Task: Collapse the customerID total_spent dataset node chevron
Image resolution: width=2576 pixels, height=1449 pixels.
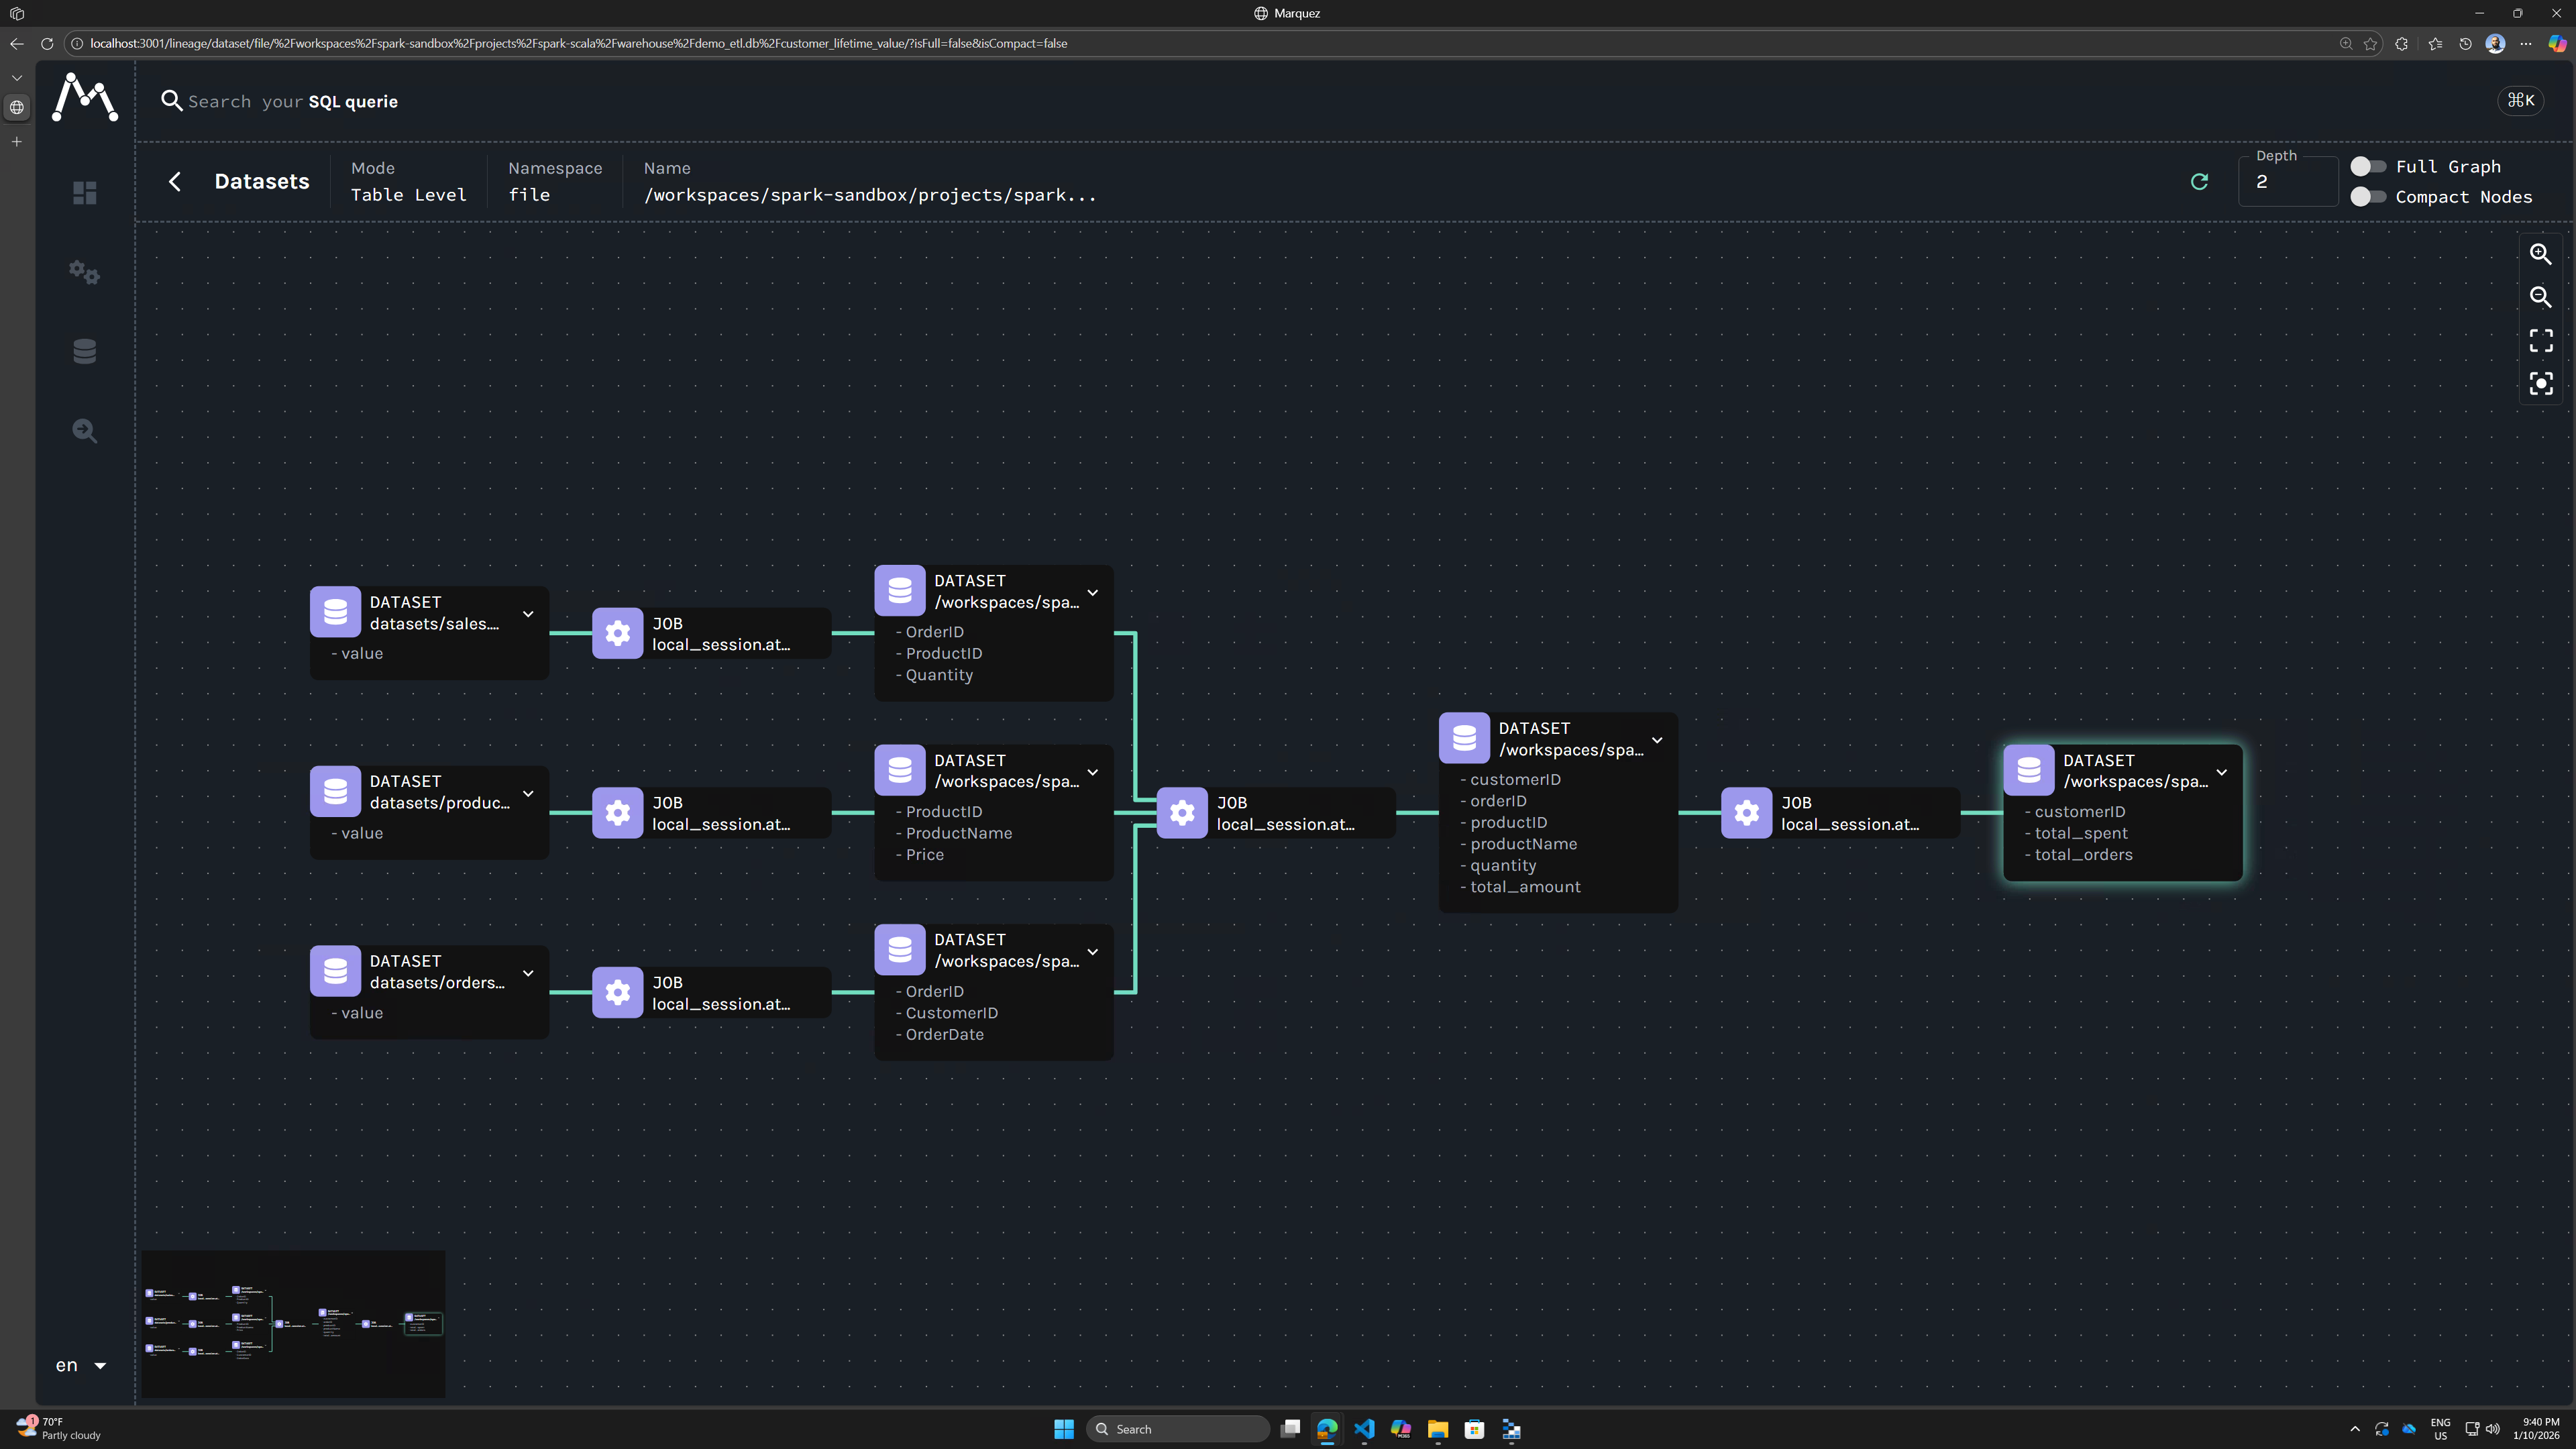Action: [2221, 772]
